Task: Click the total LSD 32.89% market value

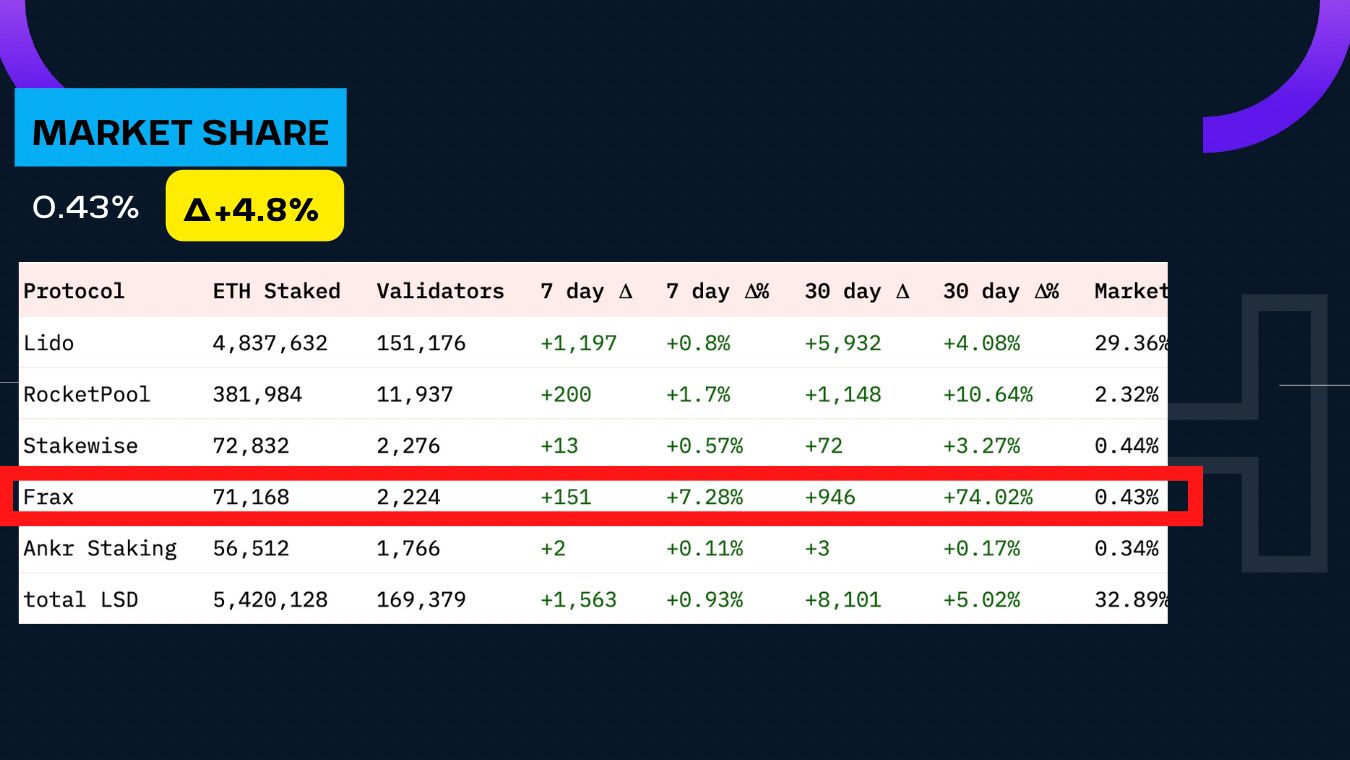Action: coord(1131,600)
